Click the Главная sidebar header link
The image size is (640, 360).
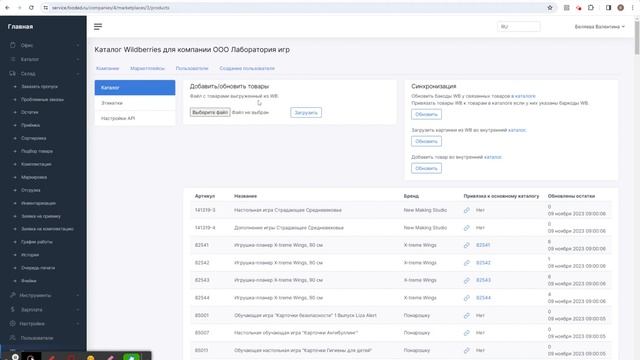point(20,27)
